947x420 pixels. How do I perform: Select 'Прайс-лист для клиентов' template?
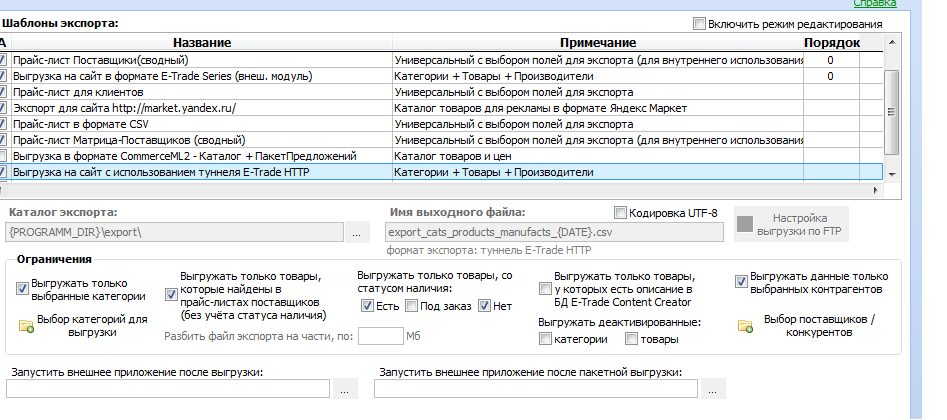(441, 92)
